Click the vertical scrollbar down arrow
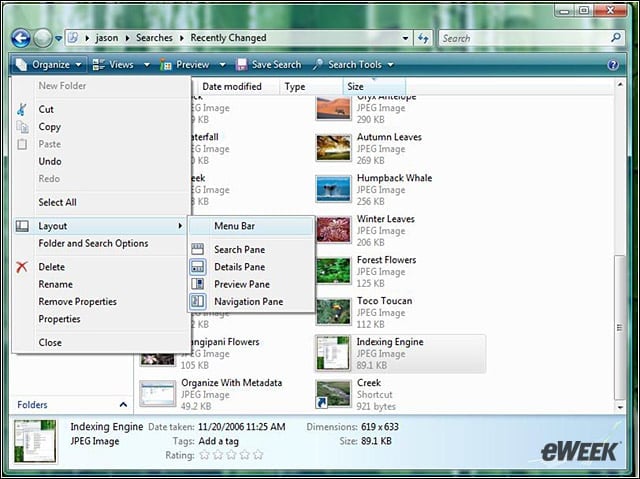Viewport: 640px width, 479px height. pos(620,407)
